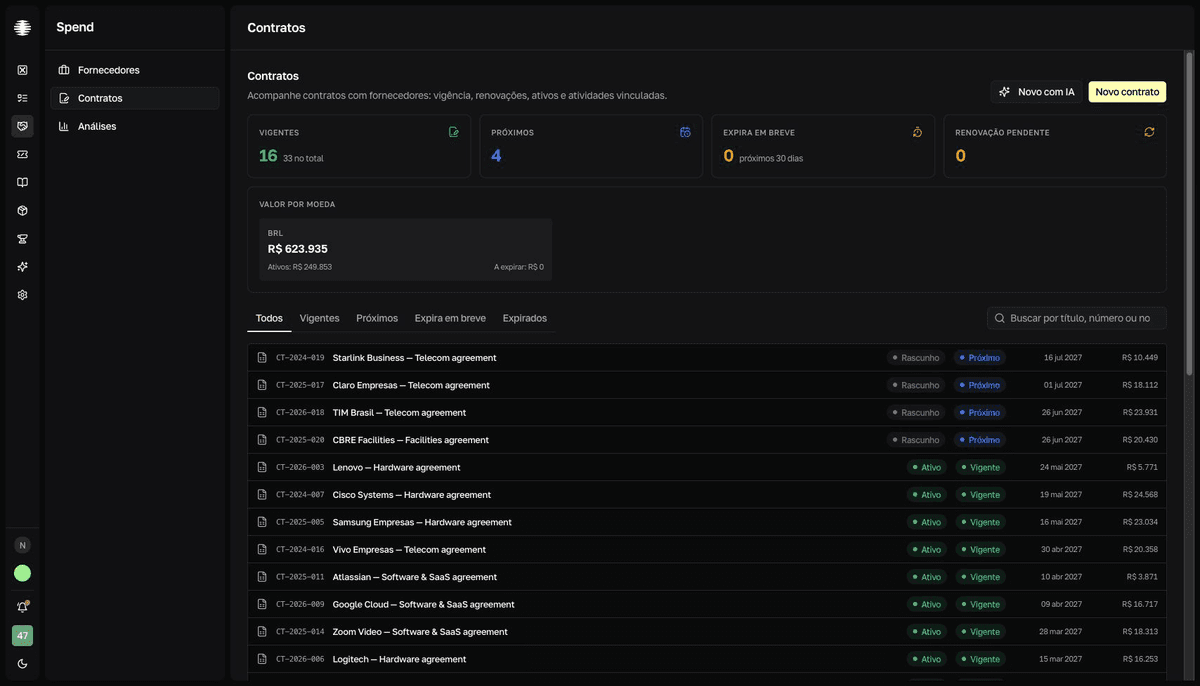
Task: Click value R$ 20.358 on Vivo row
Action: point(1140,550)
